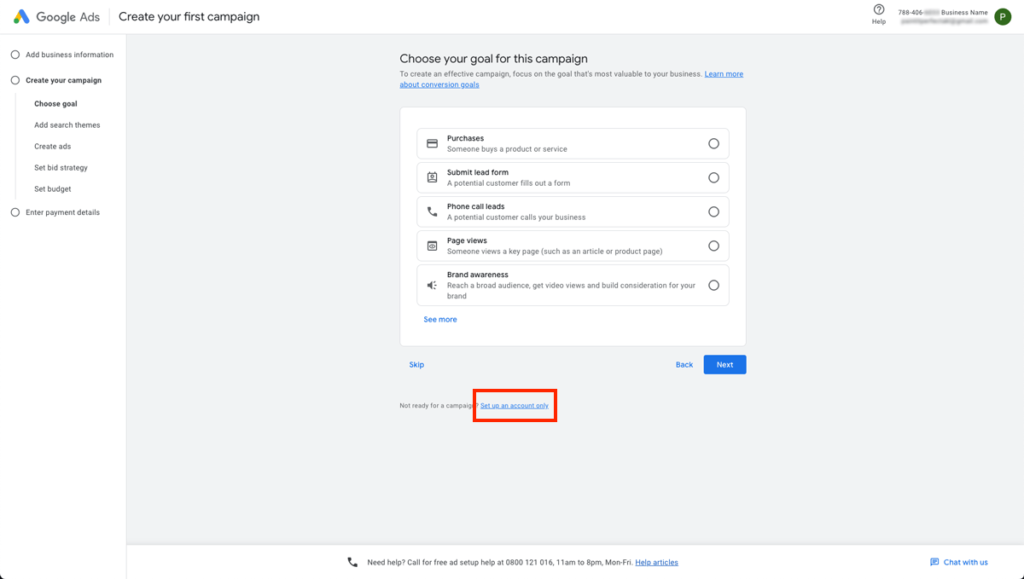The height and width of the screenshot is (579, 1024).
Task: Click the Page views icon
Action: coord(432,246)
